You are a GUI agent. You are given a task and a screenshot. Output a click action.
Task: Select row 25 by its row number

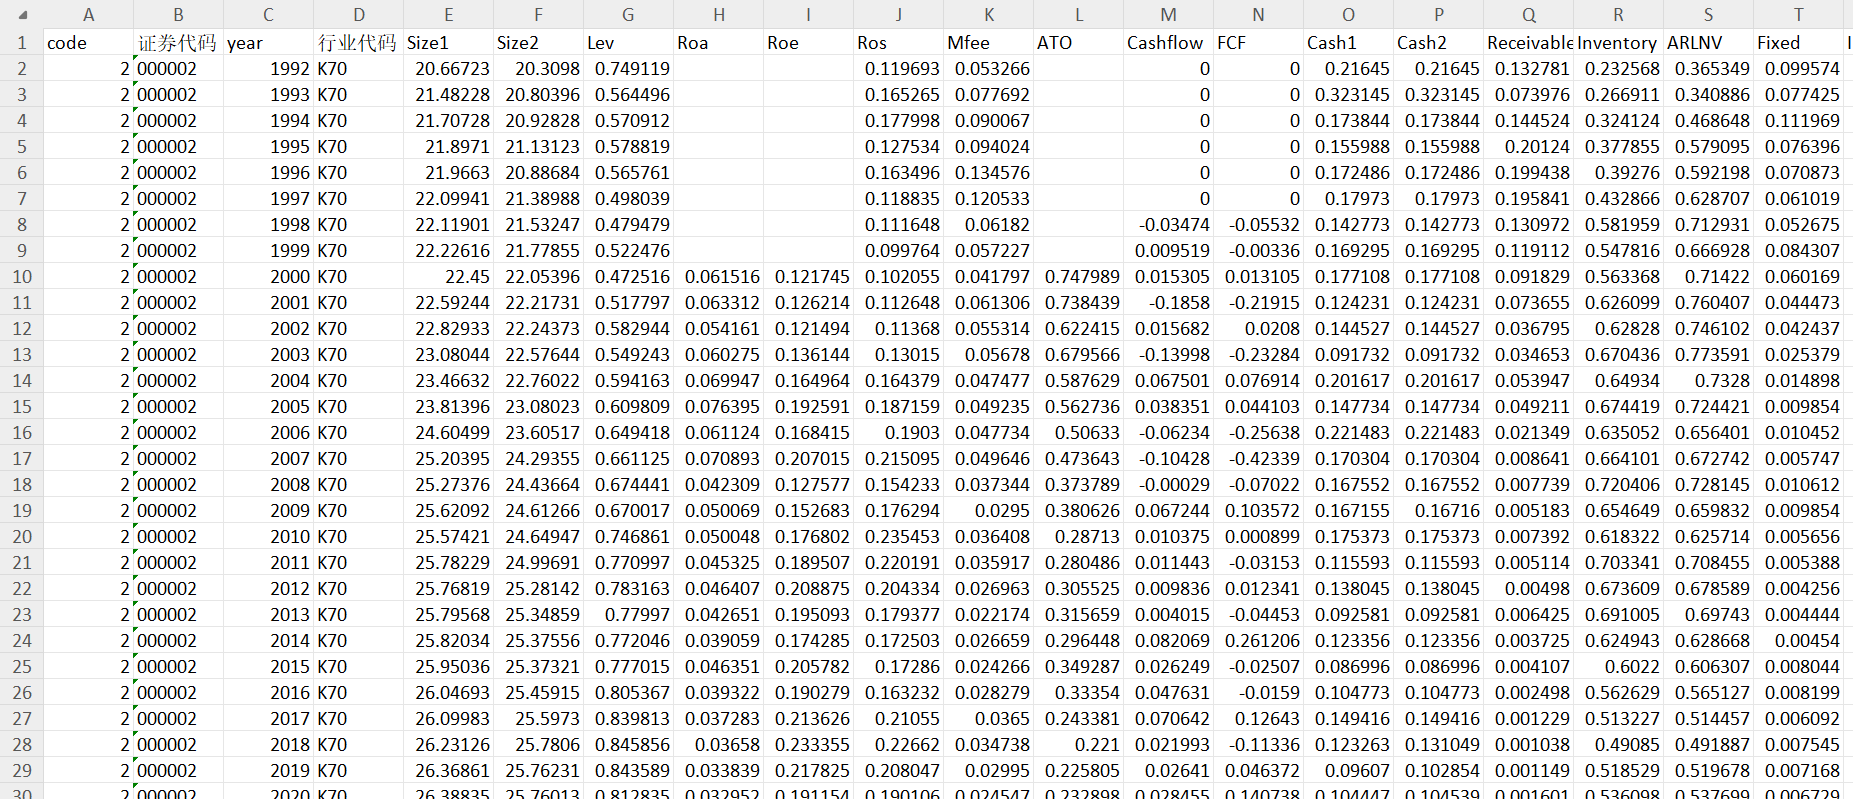[22, 667]
